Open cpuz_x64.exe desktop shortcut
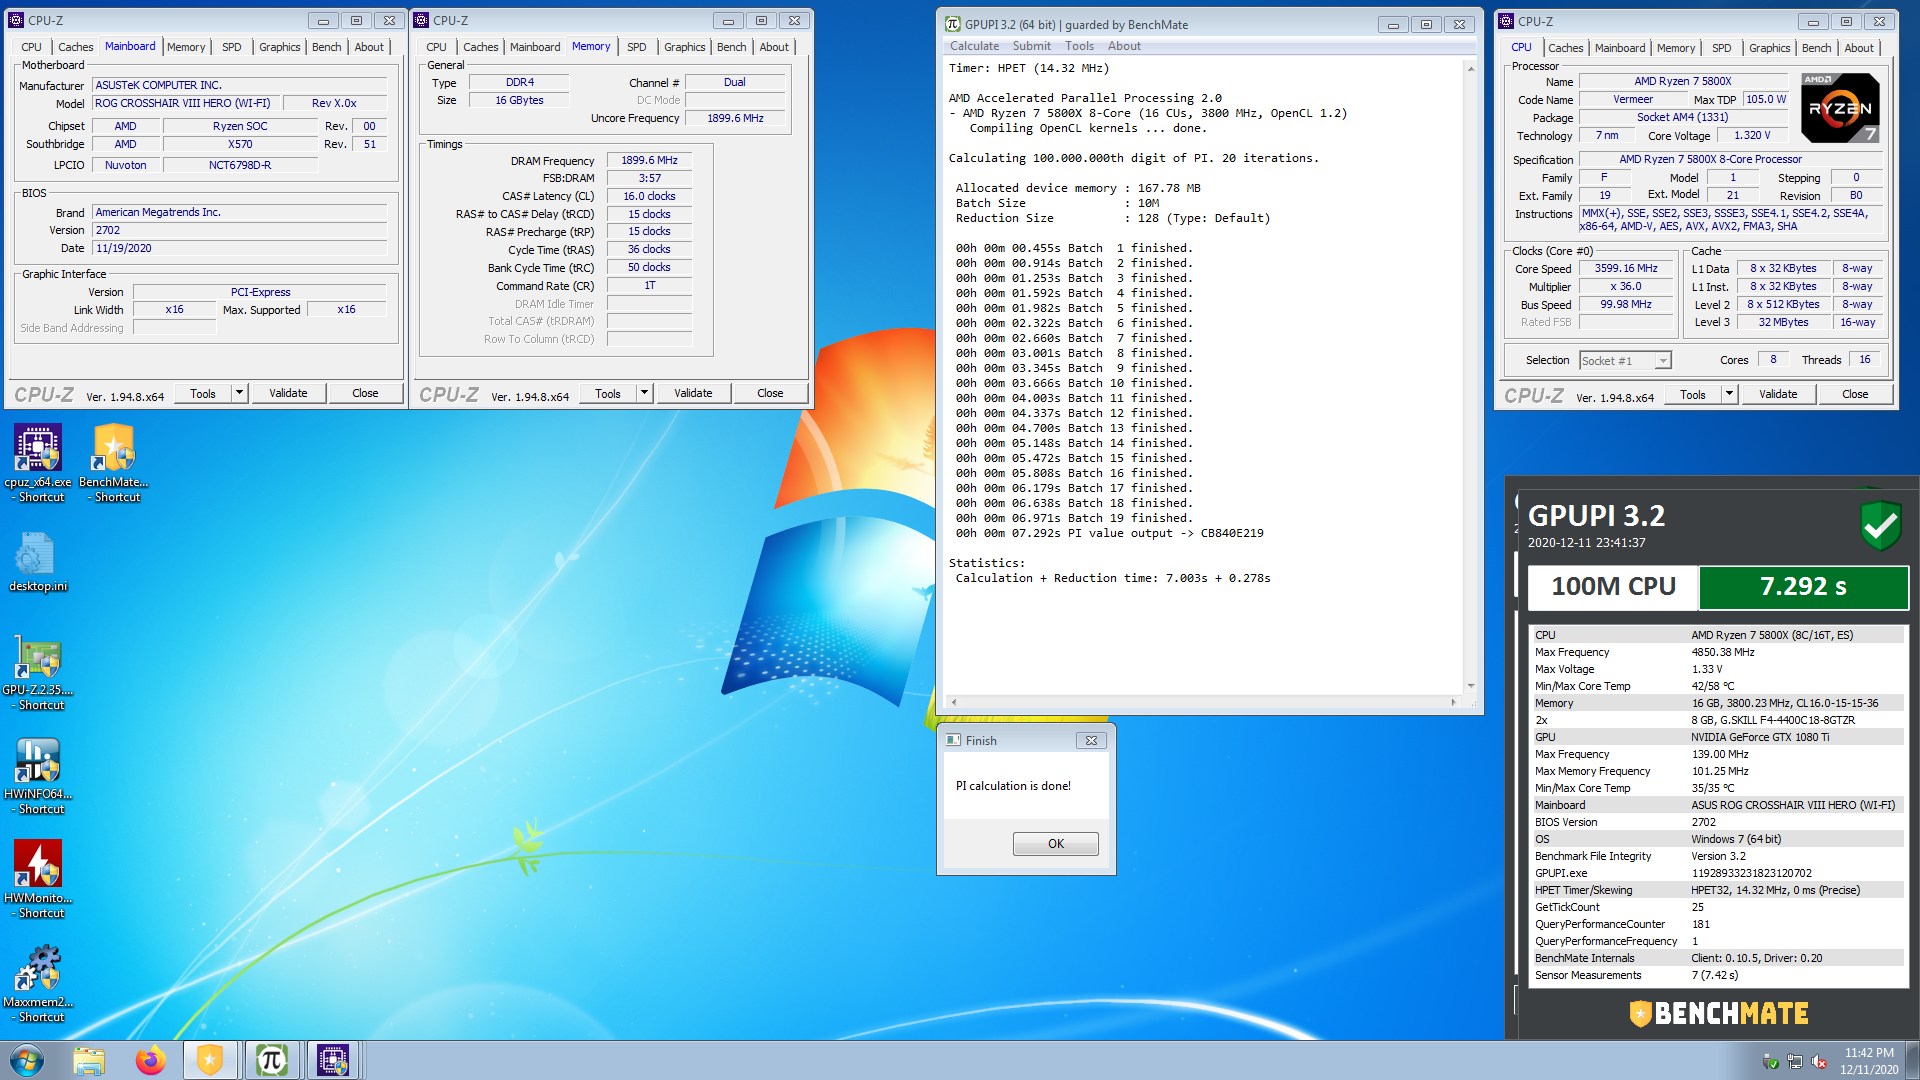Image resolution: width=1920 pixels, height=1080 pixels. pos(38,461)
